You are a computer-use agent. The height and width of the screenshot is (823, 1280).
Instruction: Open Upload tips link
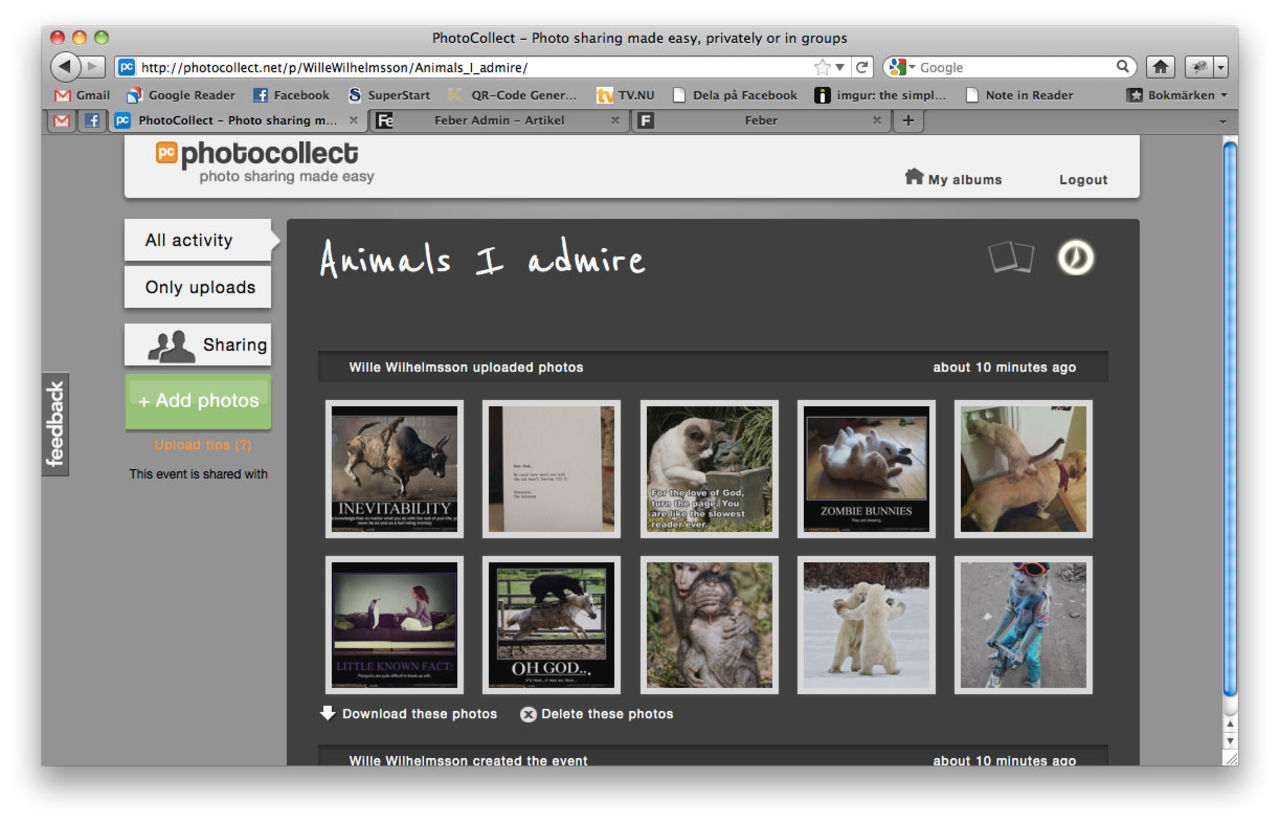[x=197, y=444]
